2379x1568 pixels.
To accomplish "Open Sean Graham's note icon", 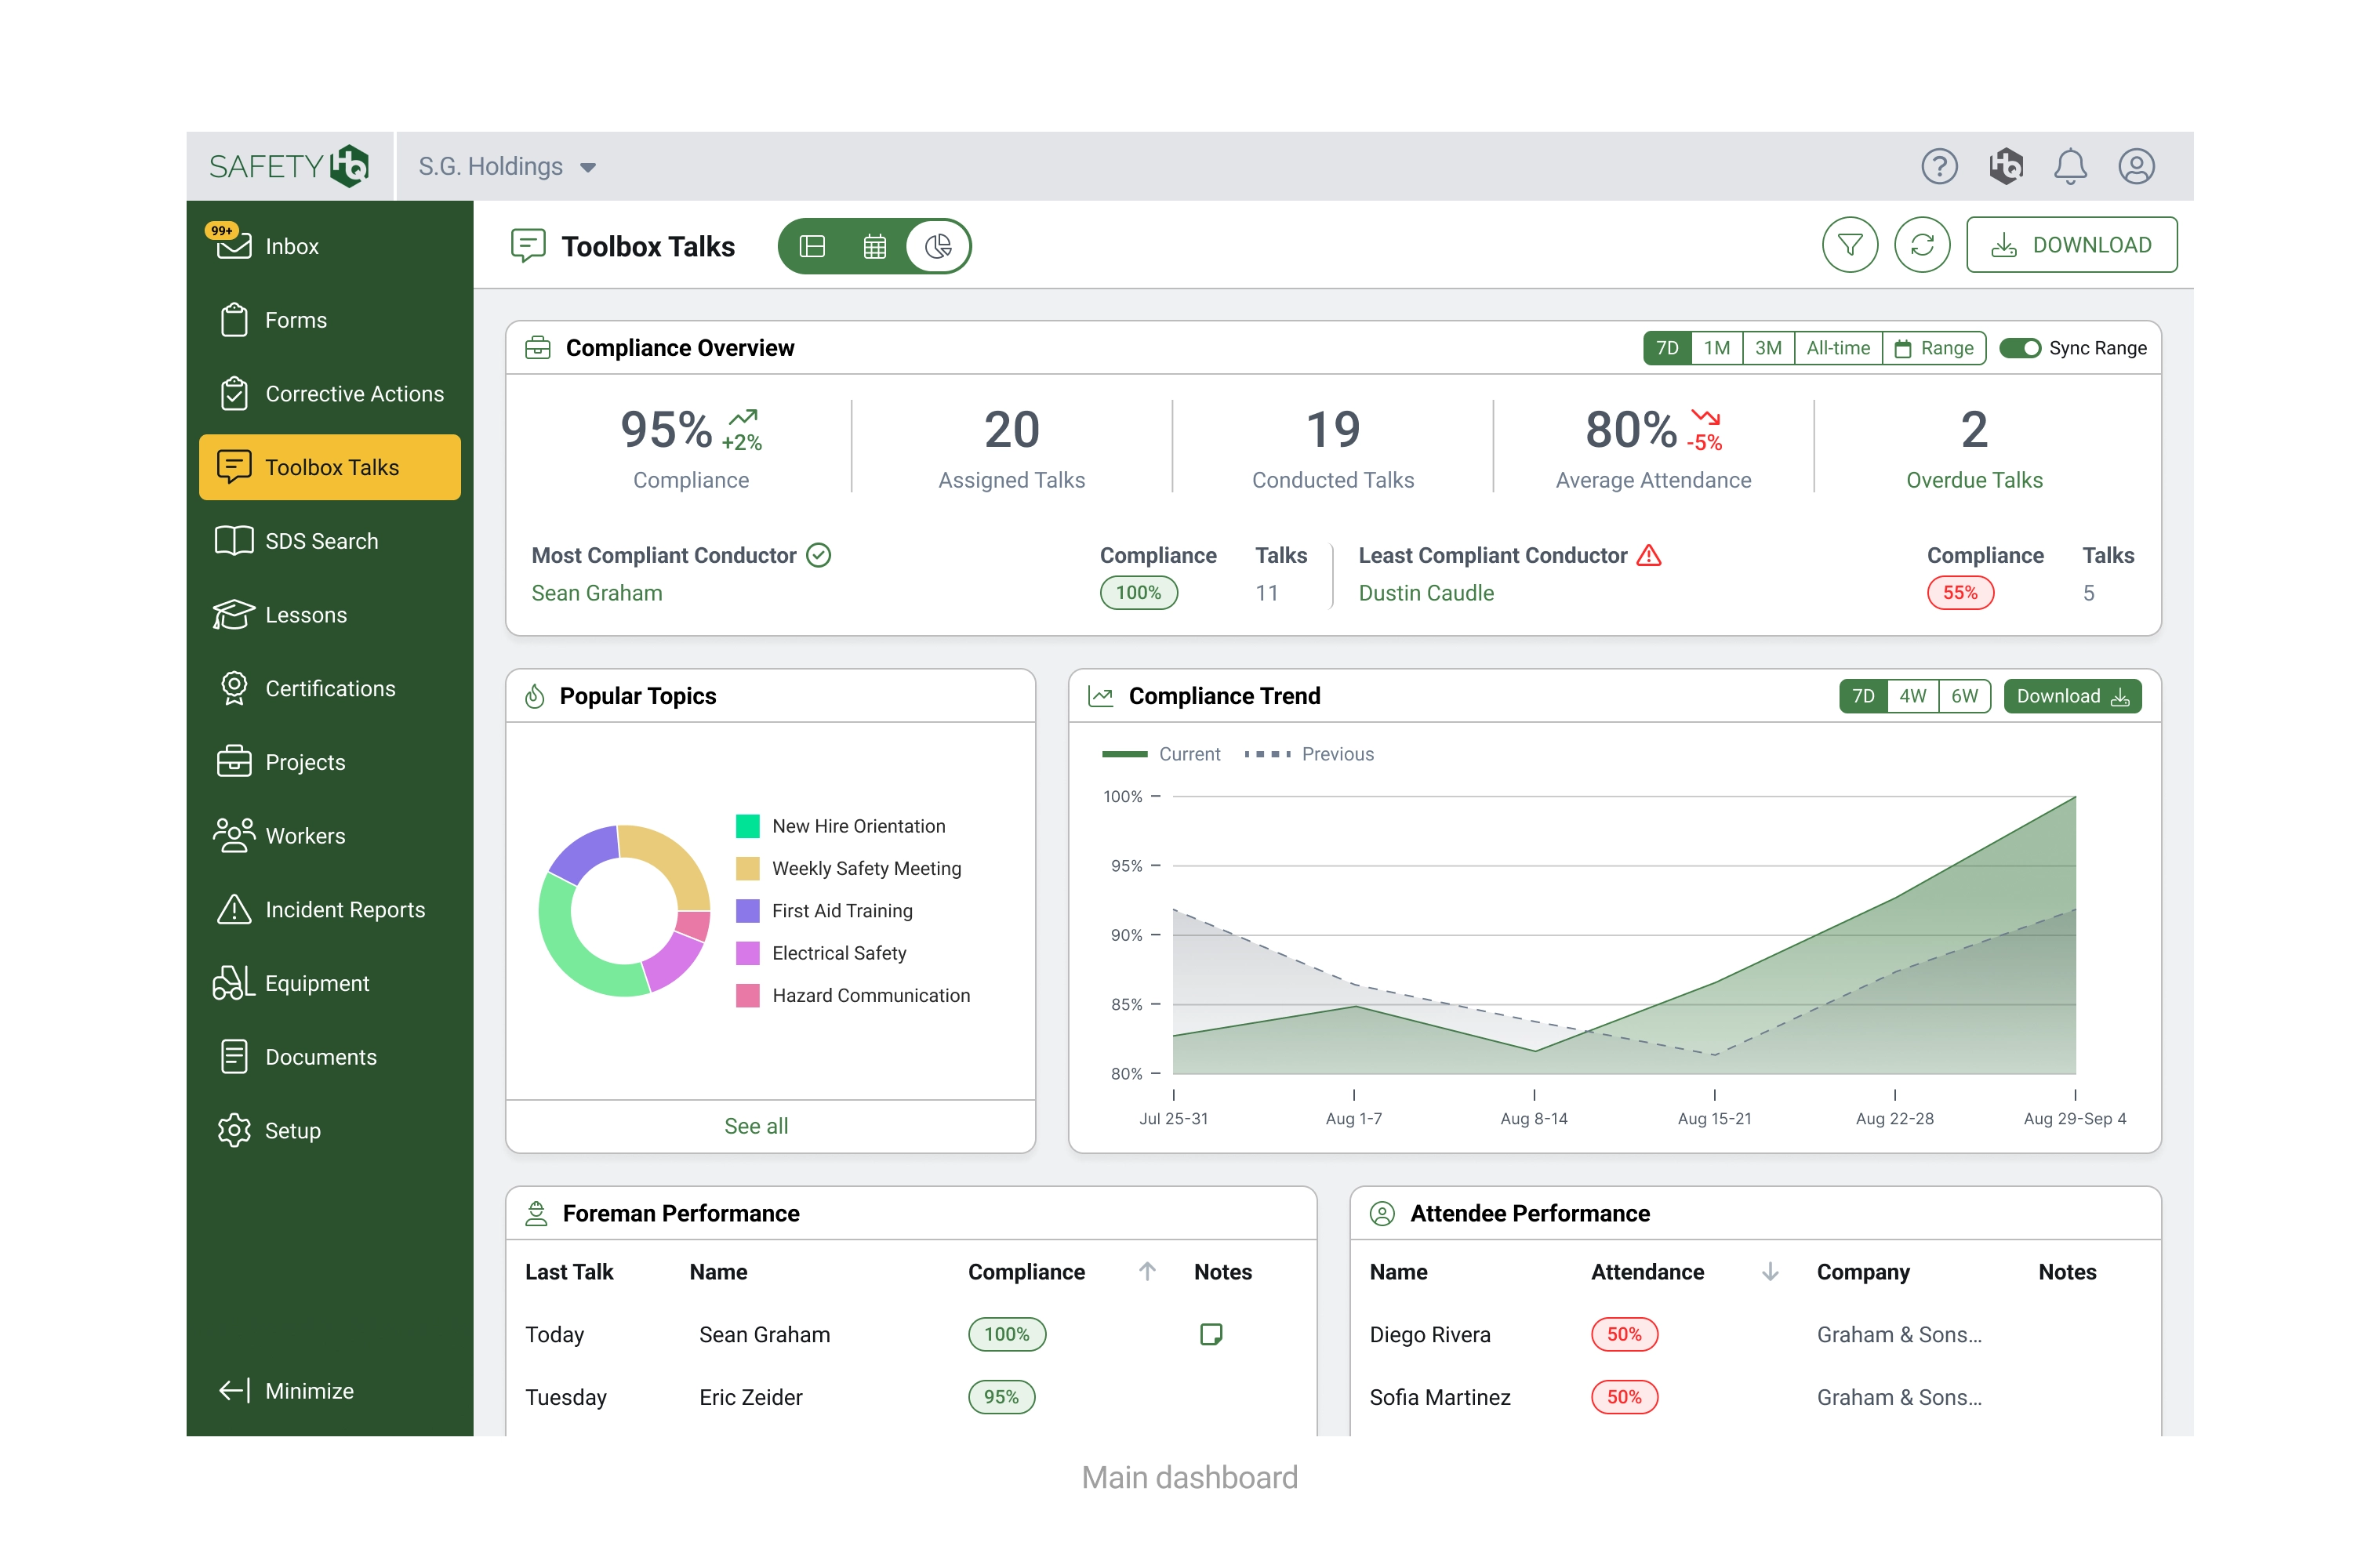I will coord(1210,1334).
